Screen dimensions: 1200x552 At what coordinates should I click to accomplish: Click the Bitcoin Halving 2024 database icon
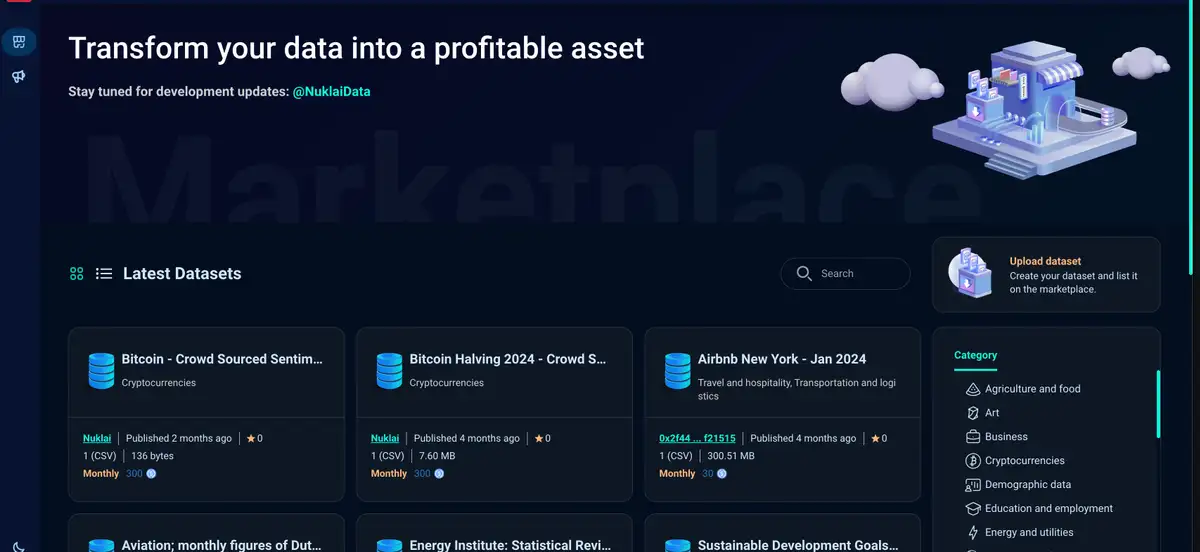(x=389, y=371)
